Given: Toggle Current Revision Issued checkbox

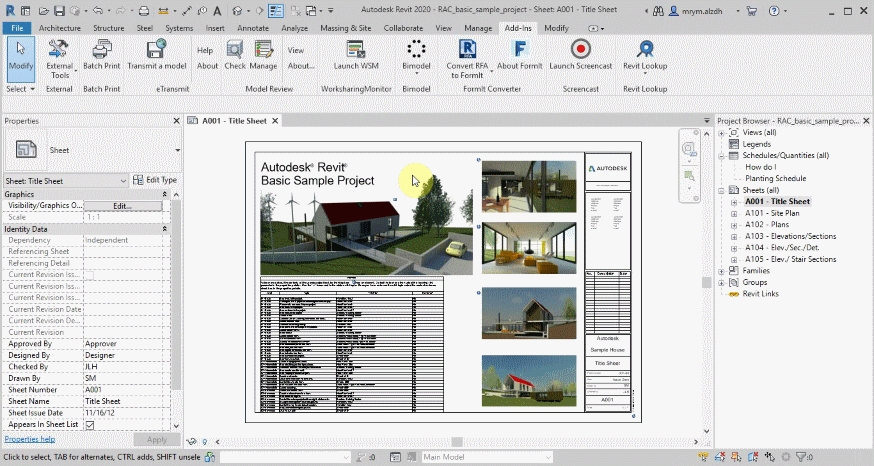Looking at the screenshot, I should (x=89, y=274).
